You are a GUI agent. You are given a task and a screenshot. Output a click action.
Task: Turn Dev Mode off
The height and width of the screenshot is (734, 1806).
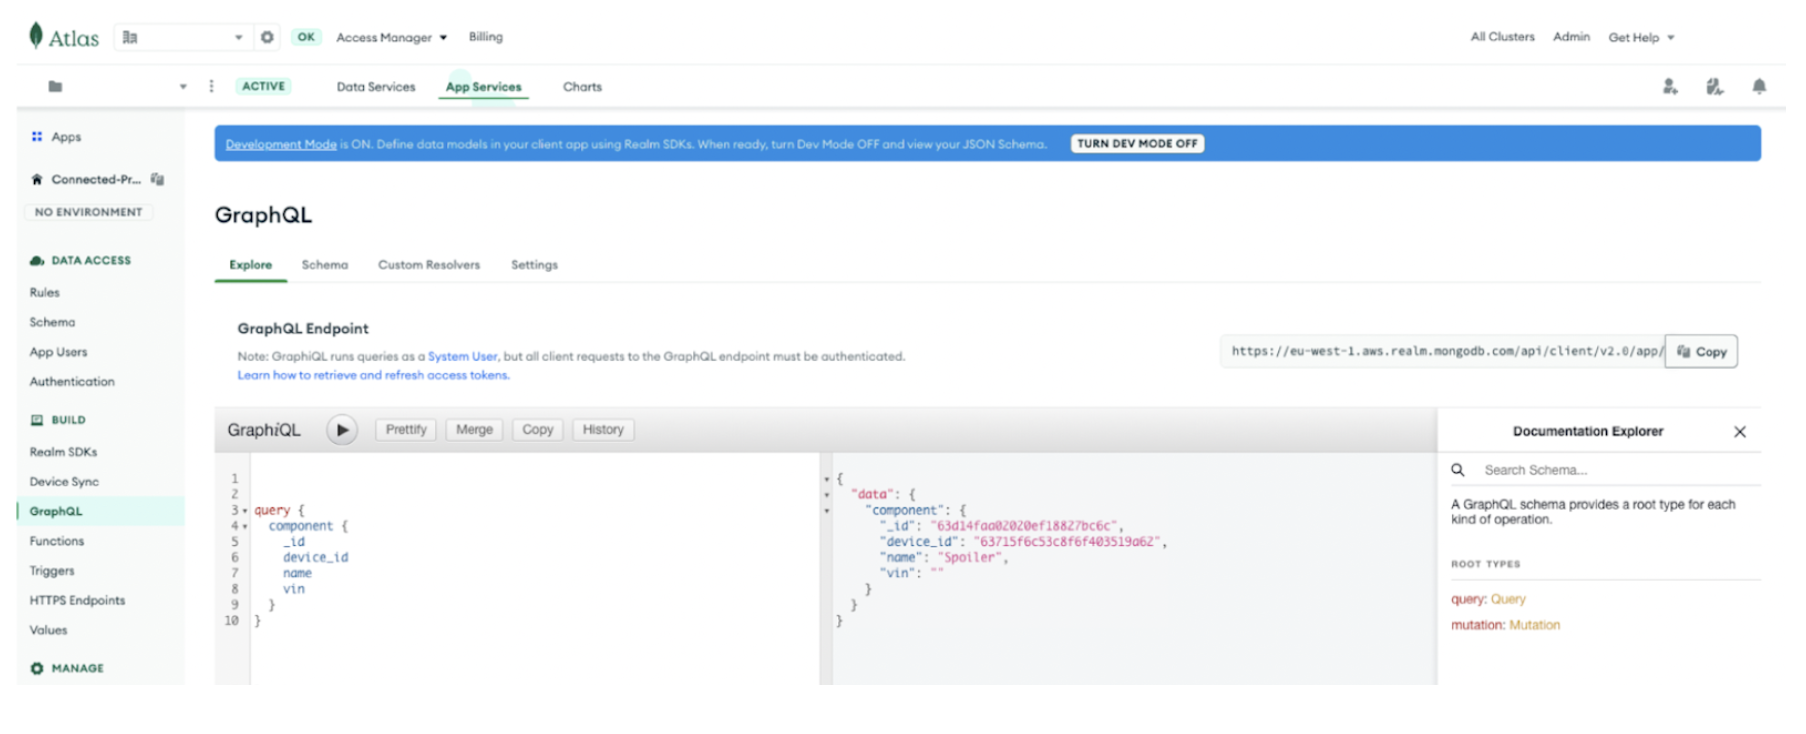point(1137,144)
